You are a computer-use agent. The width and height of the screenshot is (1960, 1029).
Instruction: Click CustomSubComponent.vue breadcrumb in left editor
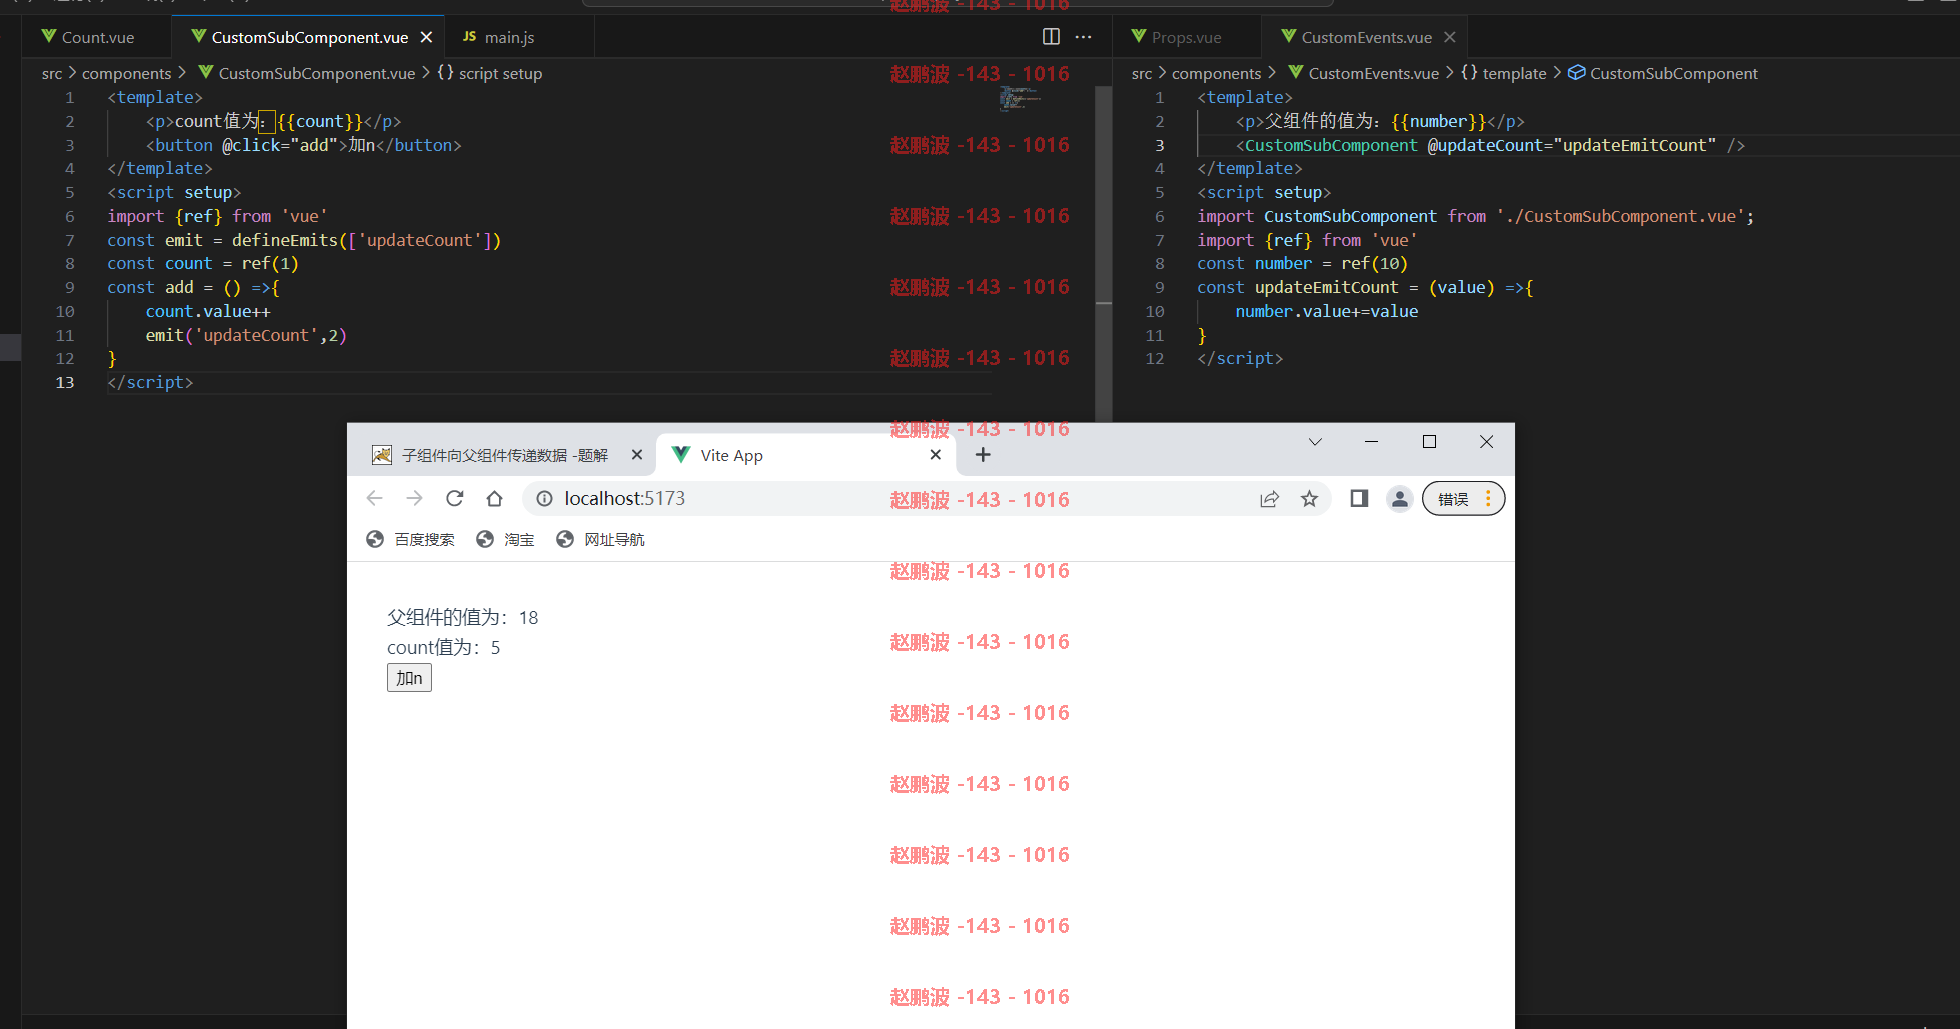pyautogui.click(x=307, y=73)
